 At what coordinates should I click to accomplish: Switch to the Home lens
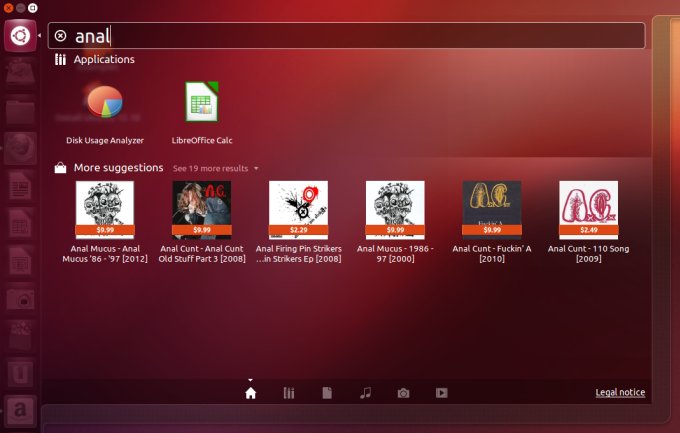(x=251, y=393)
